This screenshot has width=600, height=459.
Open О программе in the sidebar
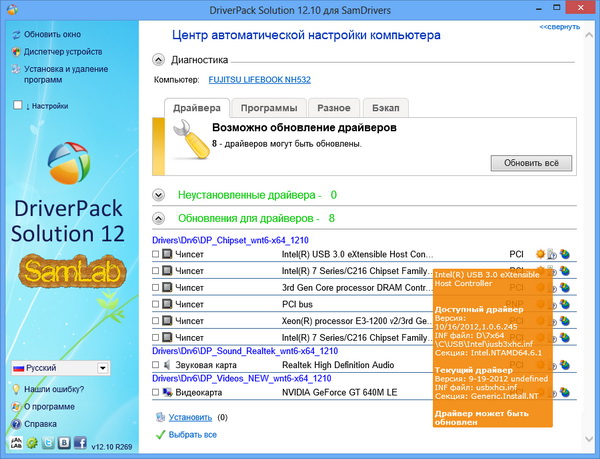click(x=49, y=406)
